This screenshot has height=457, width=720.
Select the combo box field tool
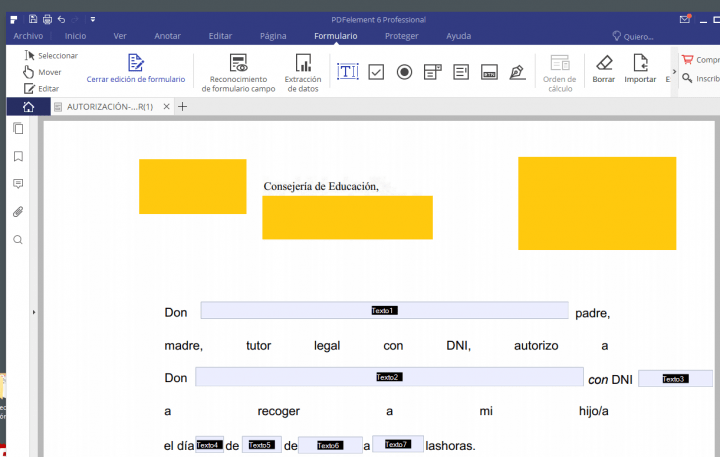tap(433, 72)
